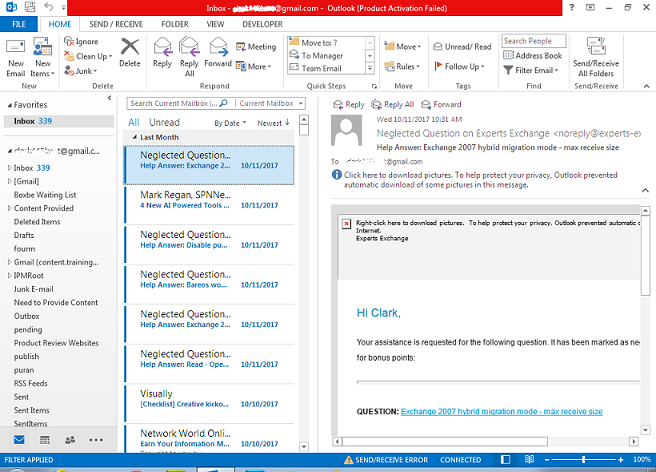Open the FOLDER tab
Image resolution: width=656 pixels, height=472 pixels.
175,24
